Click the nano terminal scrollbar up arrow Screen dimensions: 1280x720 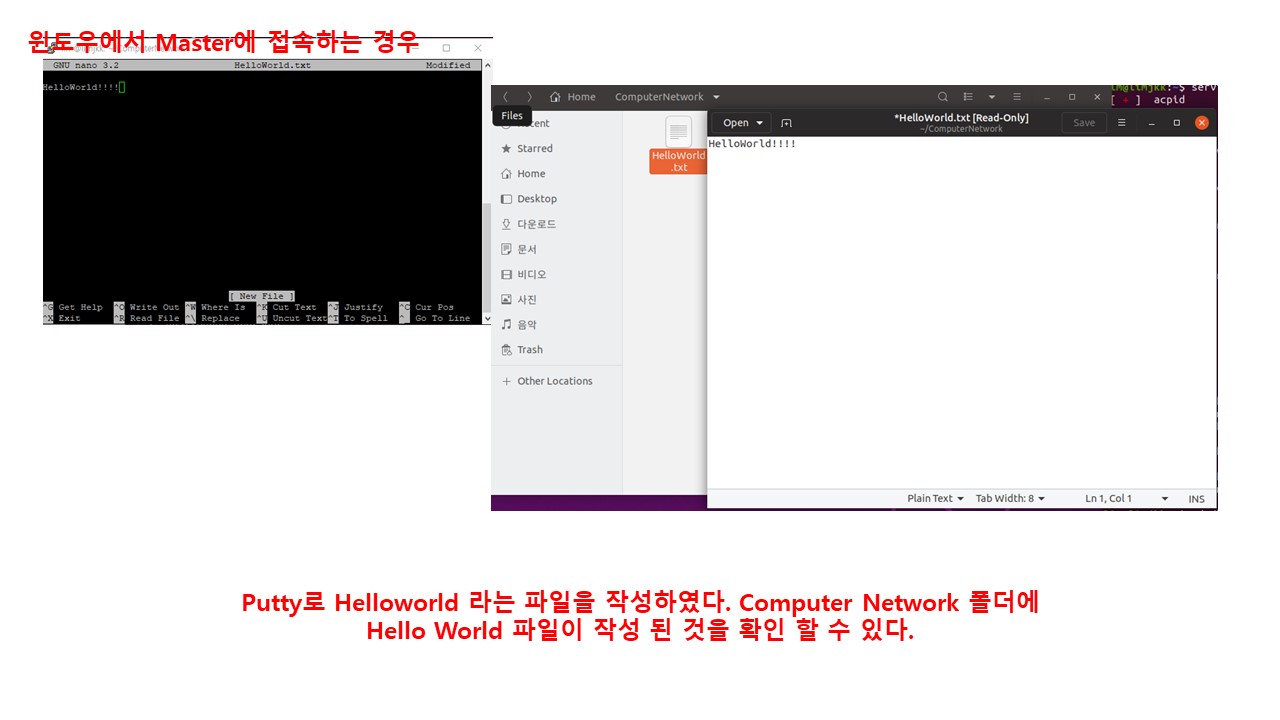(x=487, y=65)
